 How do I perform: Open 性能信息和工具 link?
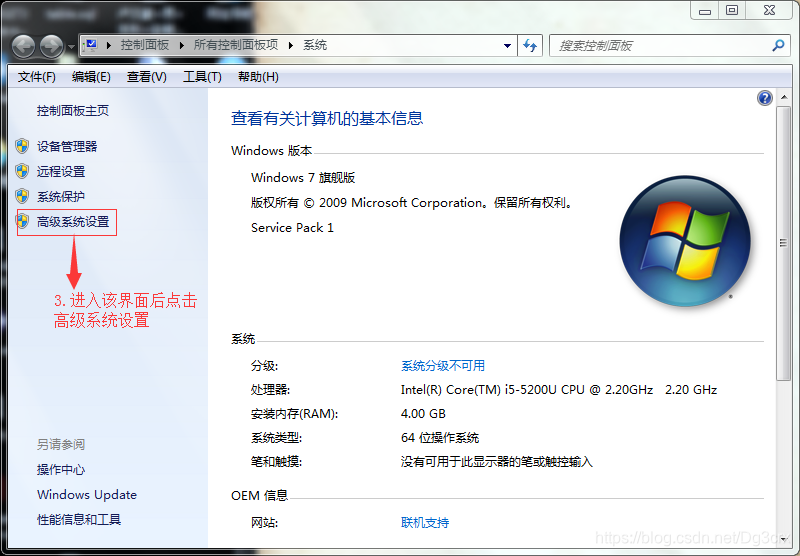pyautogui.click(x=79, y=520)
